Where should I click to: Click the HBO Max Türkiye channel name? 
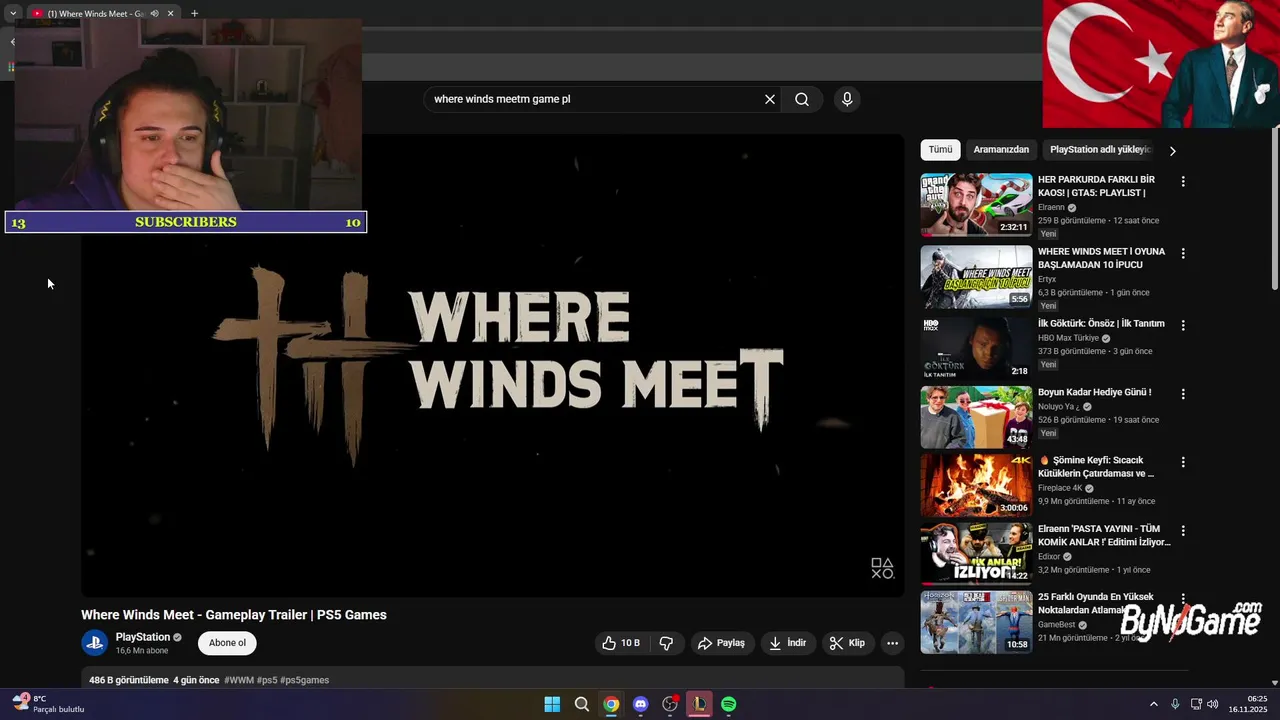tap(1068, 338)
